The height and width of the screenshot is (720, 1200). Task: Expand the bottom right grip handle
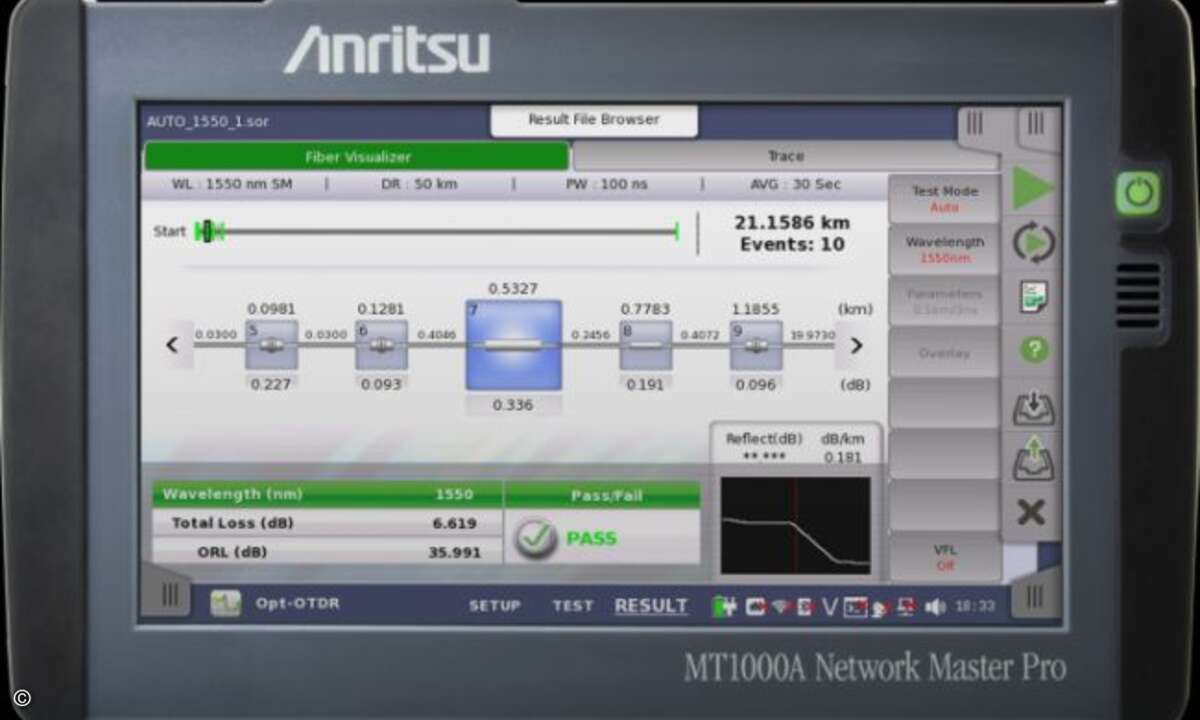pos(1035,597)
